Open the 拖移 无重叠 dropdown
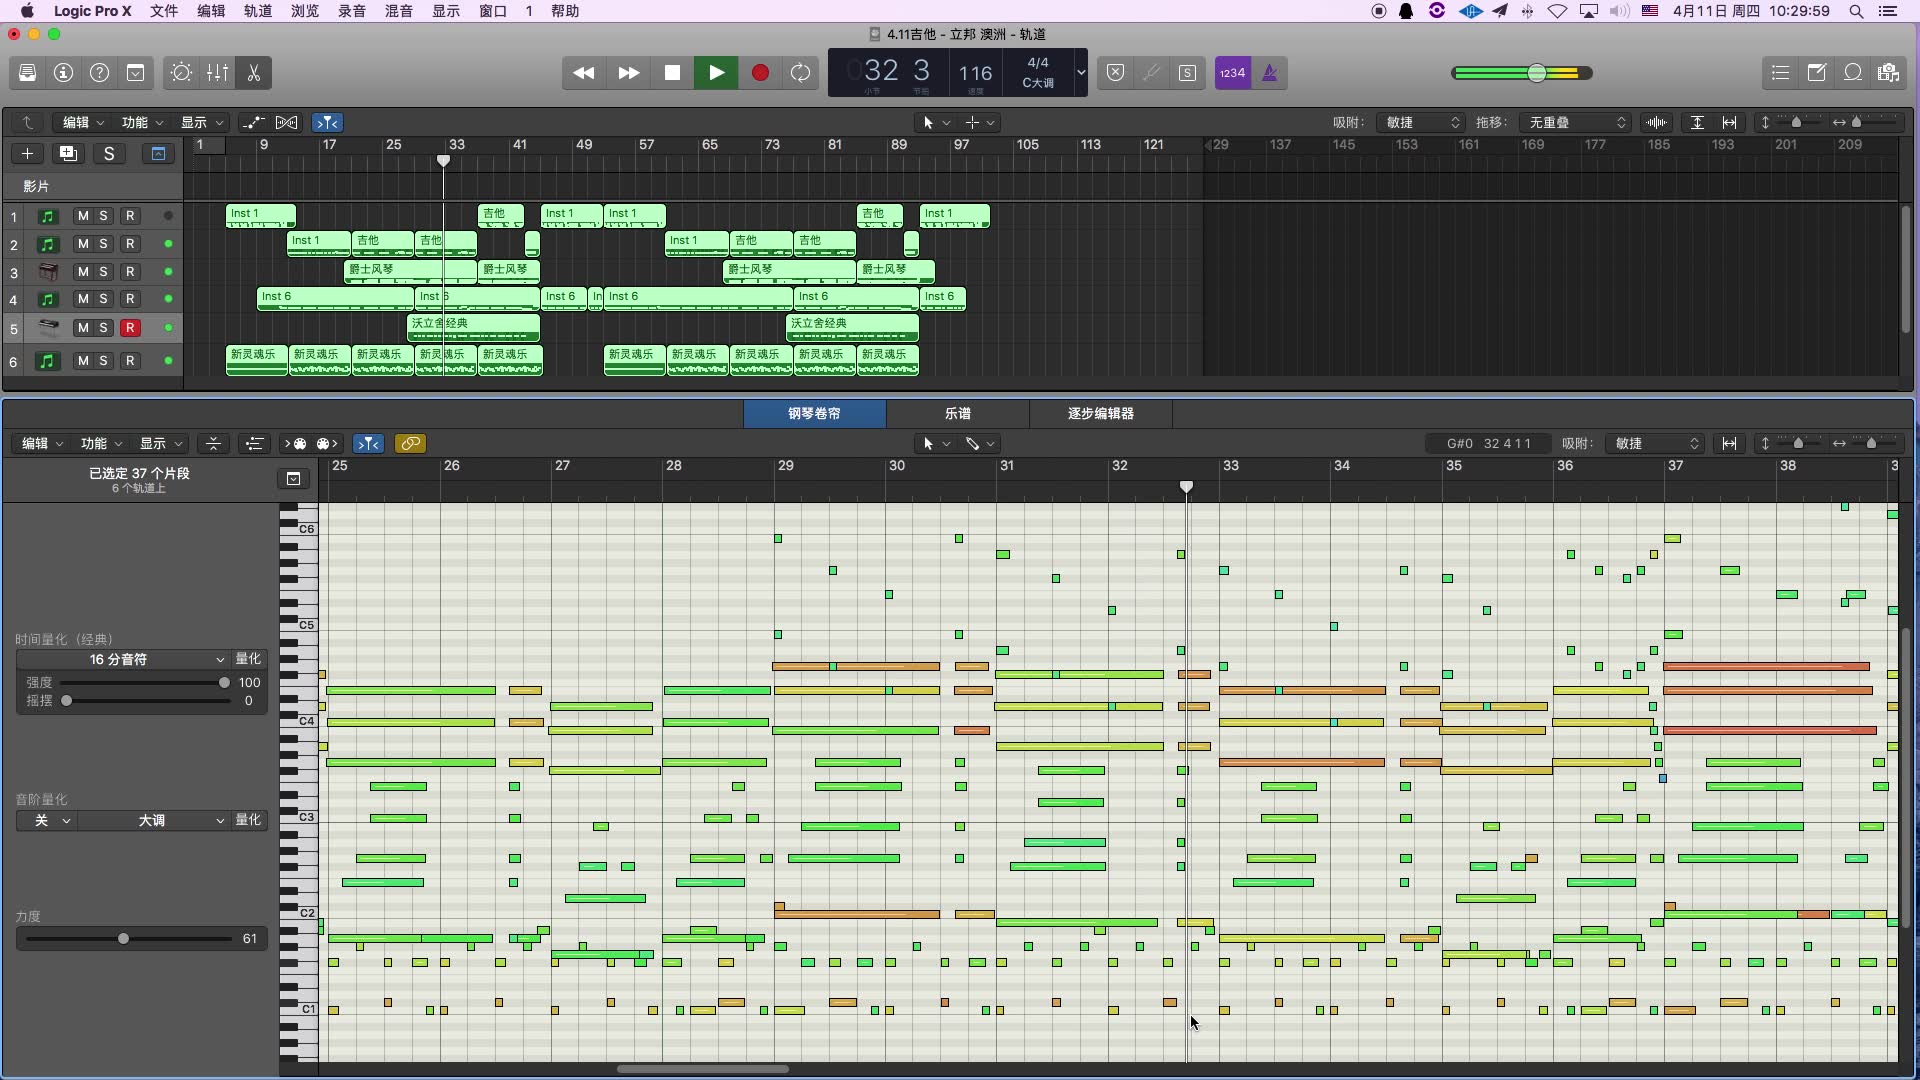The image size is (1920, 1080). pyautogui.click(x=1575, y=122)
